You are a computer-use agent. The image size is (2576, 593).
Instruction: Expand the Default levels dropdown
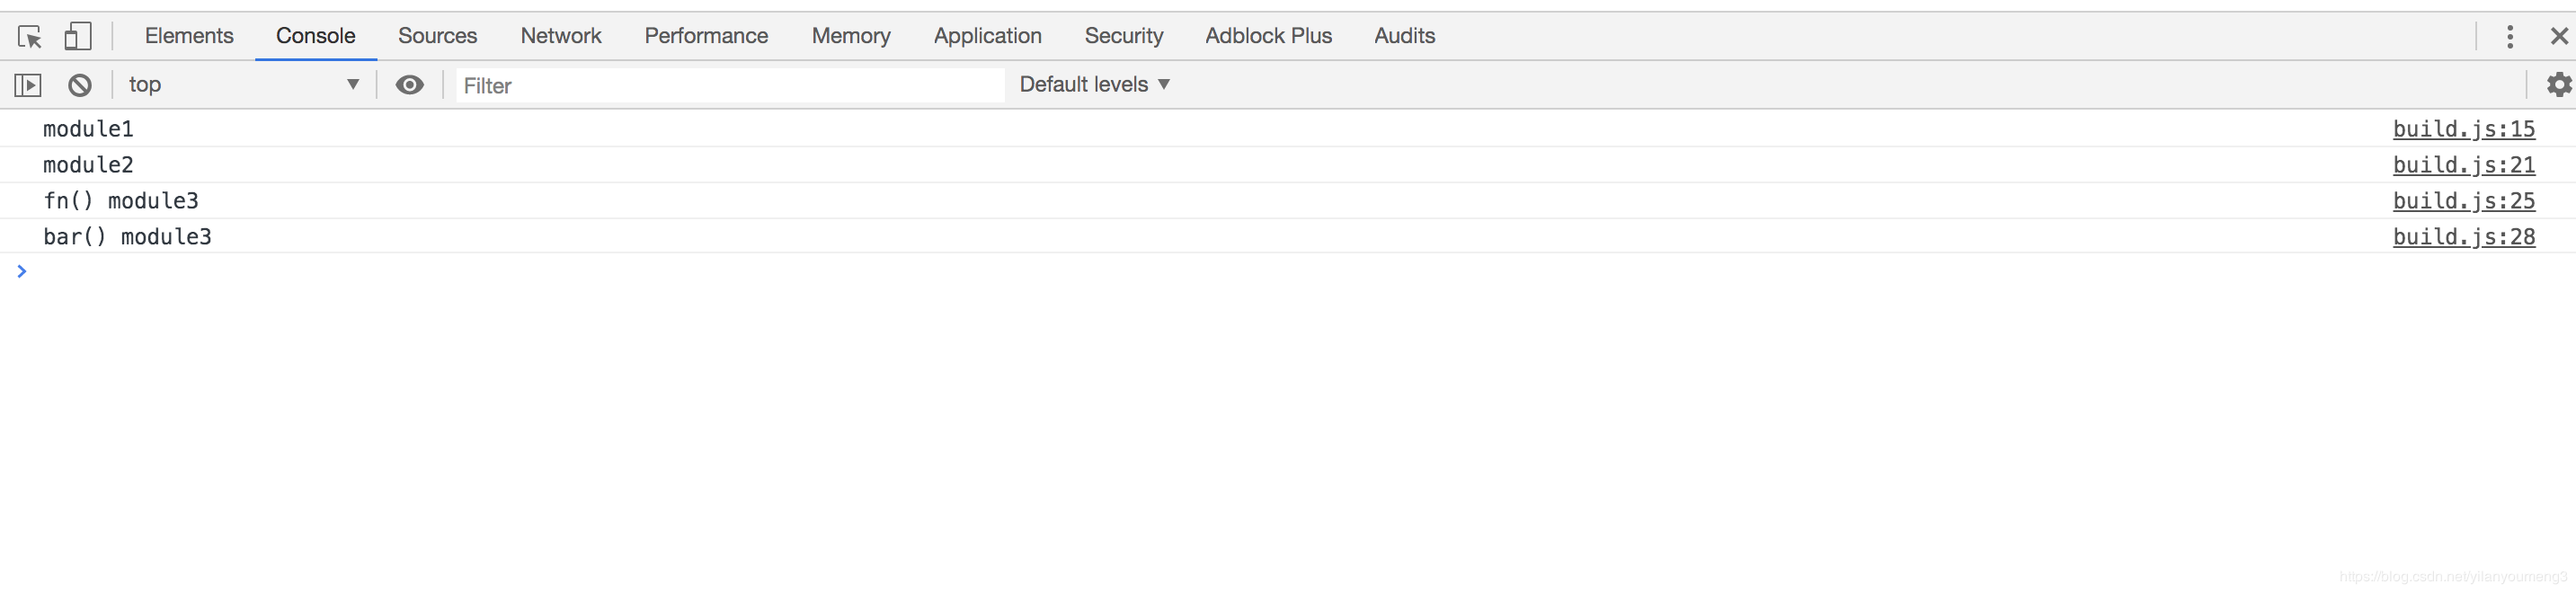1094,85
